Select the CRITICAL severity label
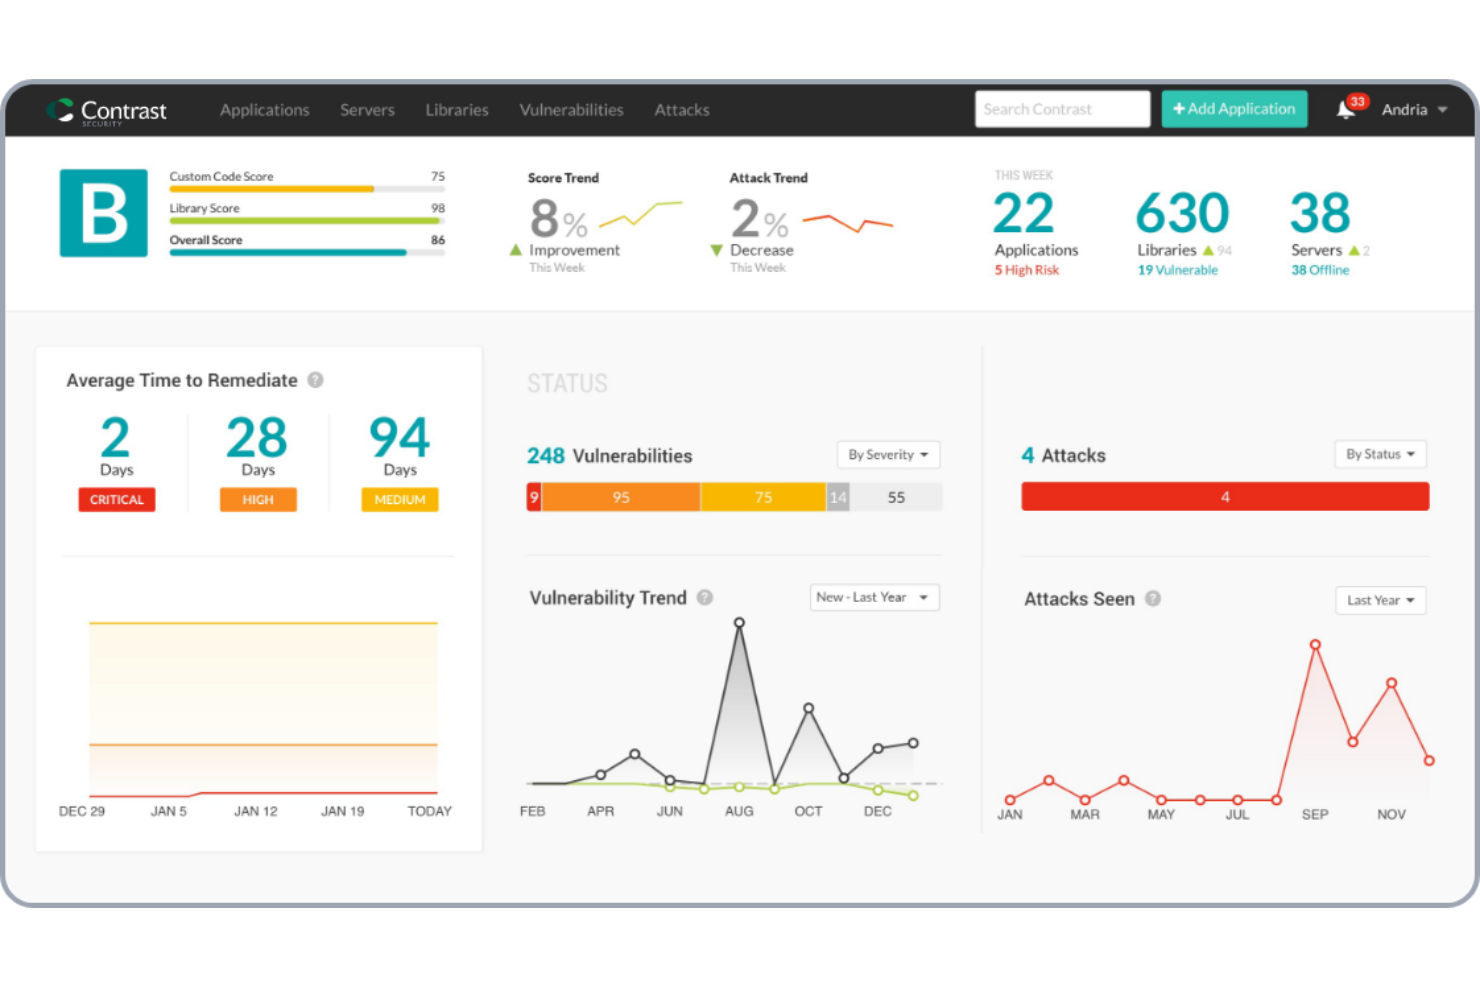Viewport: 1480px width, 987px height. pos(116,499)
